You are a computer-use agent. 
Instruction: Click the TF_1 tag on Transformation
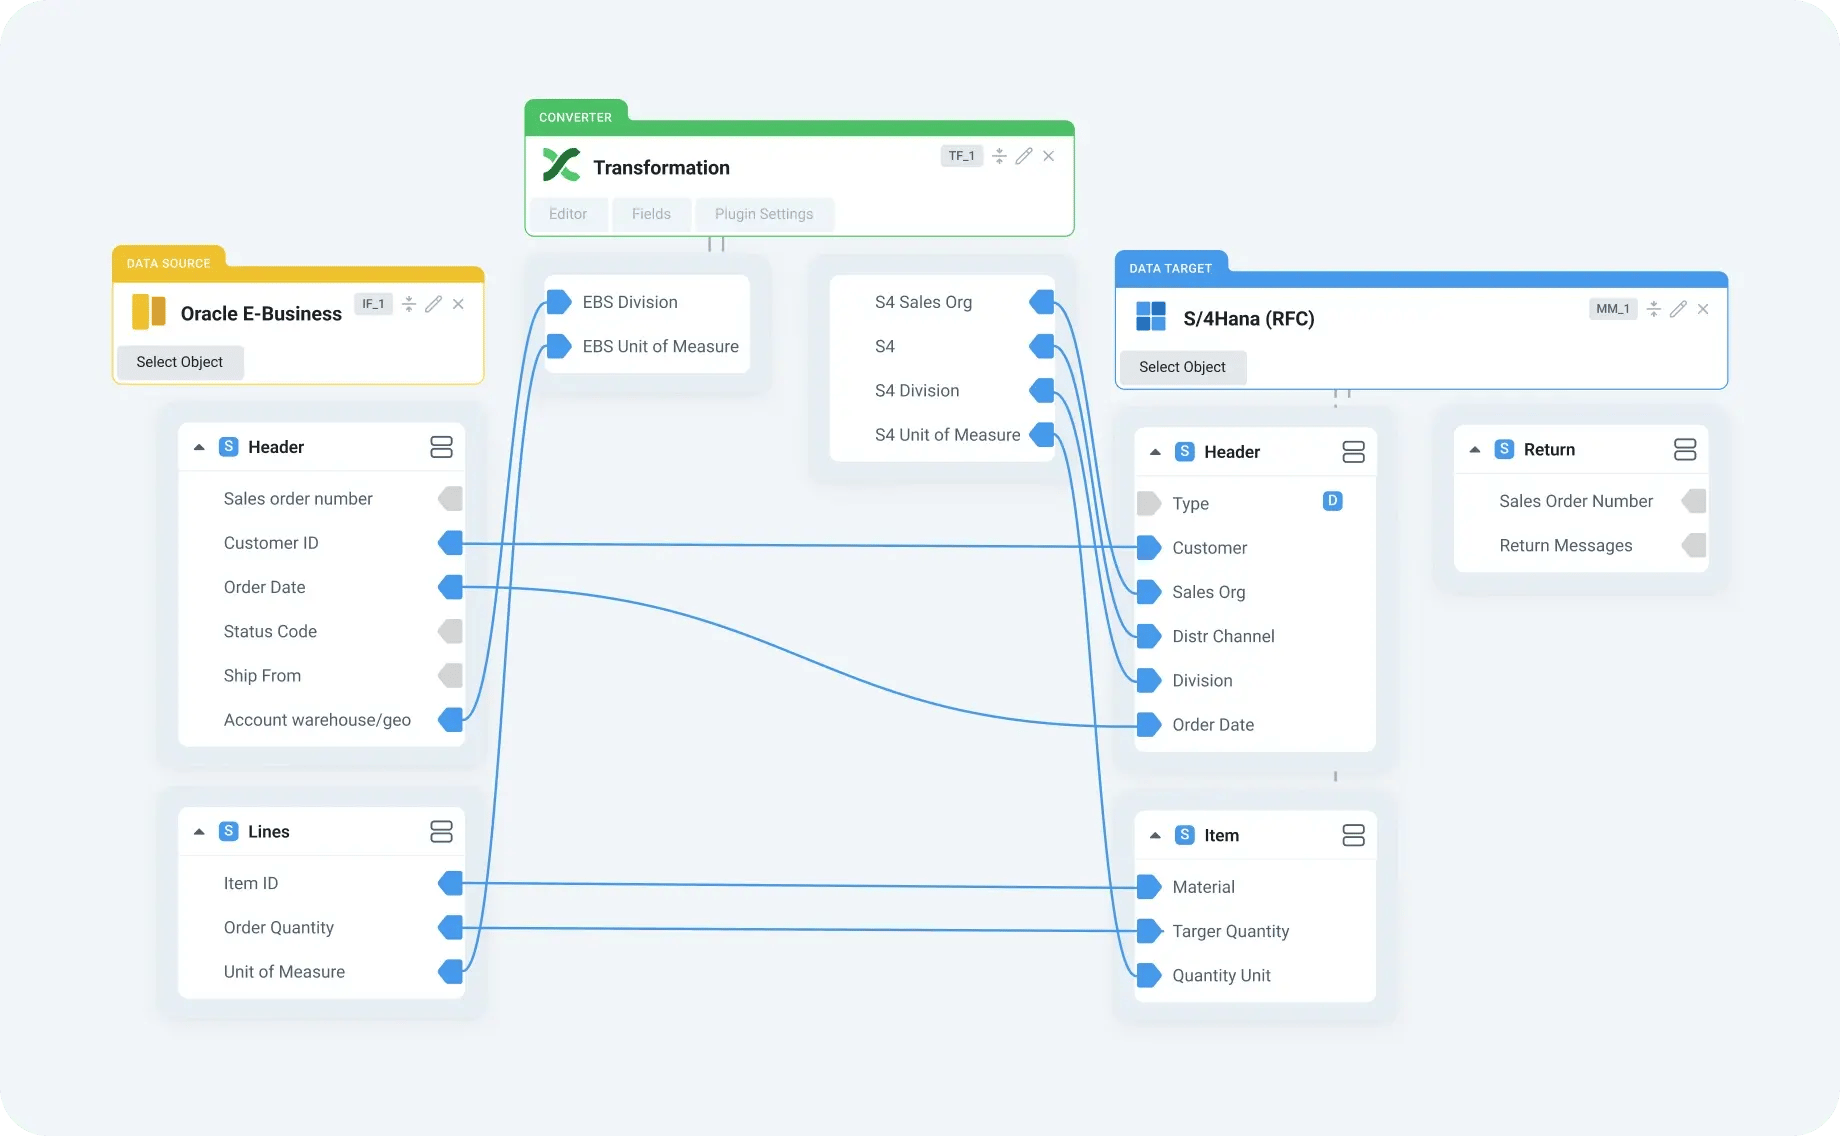961,156
